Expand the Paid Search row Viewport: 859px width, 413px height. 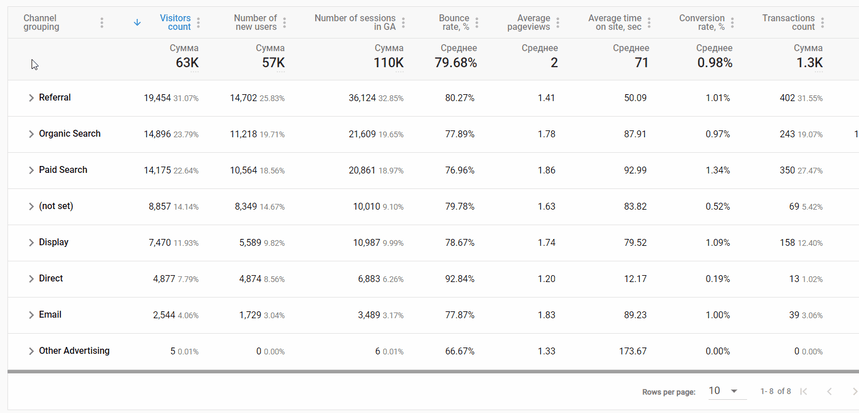click(31, 170)
